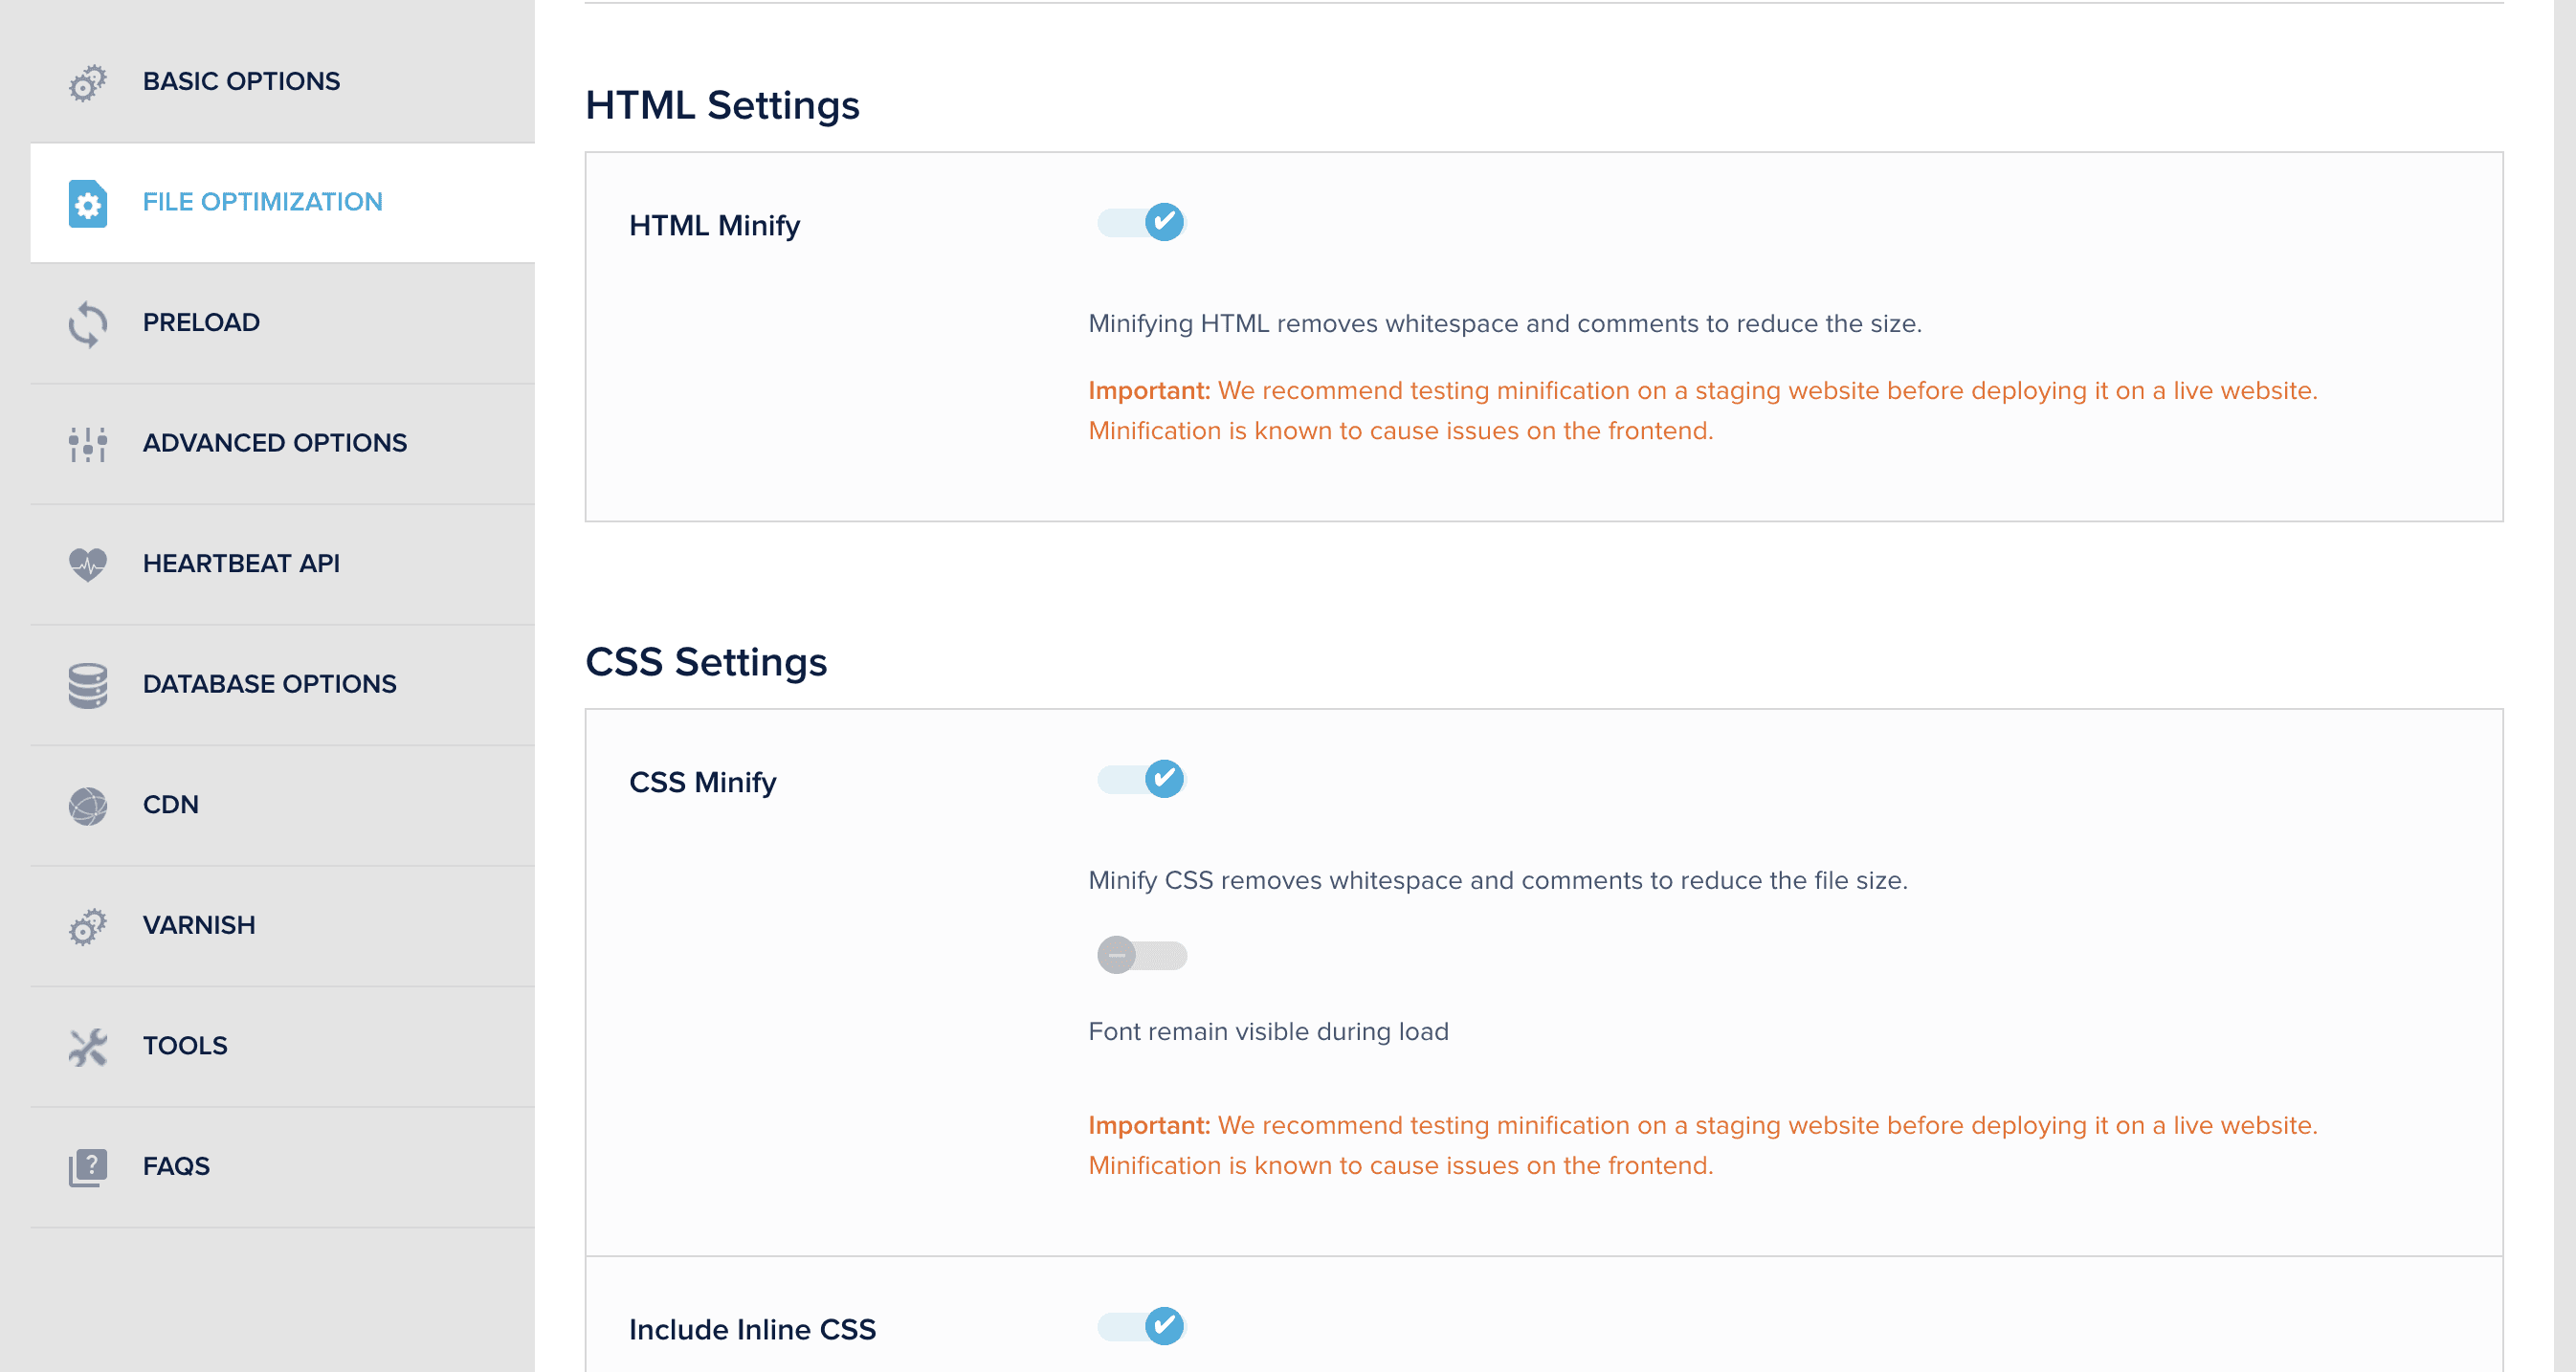The height and width of the screenshot is (1372, 2576).
Task: Open the Heartbeat API settings label
Action: pyautogui.click(x=241, y=563)
